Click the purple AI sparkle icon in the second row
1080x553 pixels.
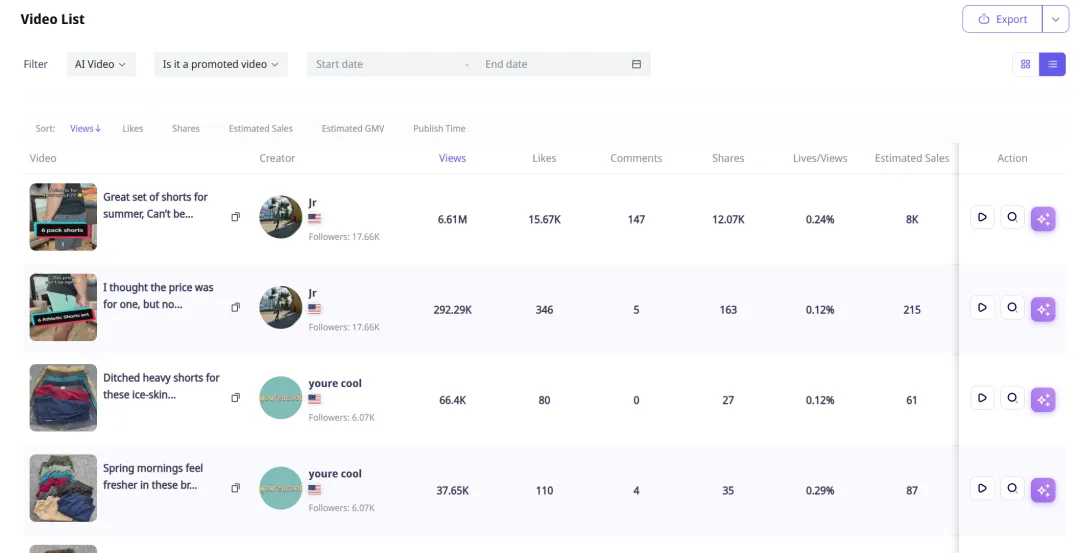click(x=1043, y=309)
